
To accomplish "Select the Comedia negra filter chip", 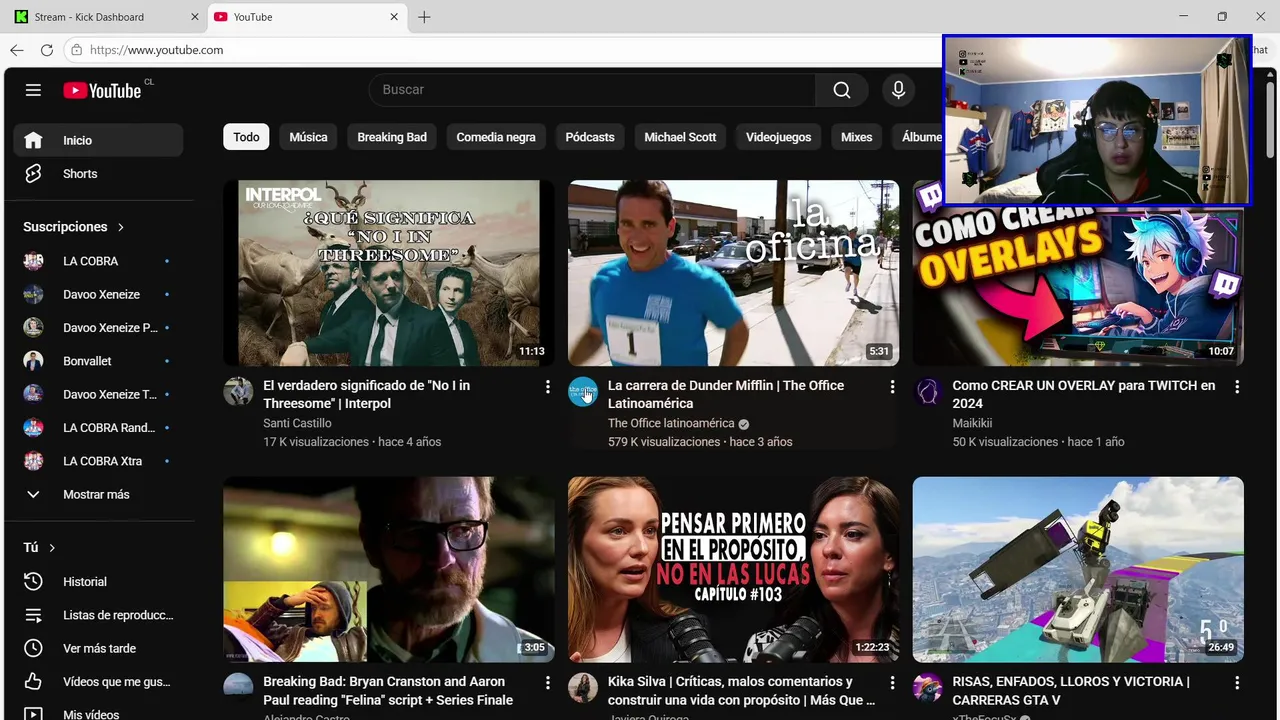I will [496, 137].
